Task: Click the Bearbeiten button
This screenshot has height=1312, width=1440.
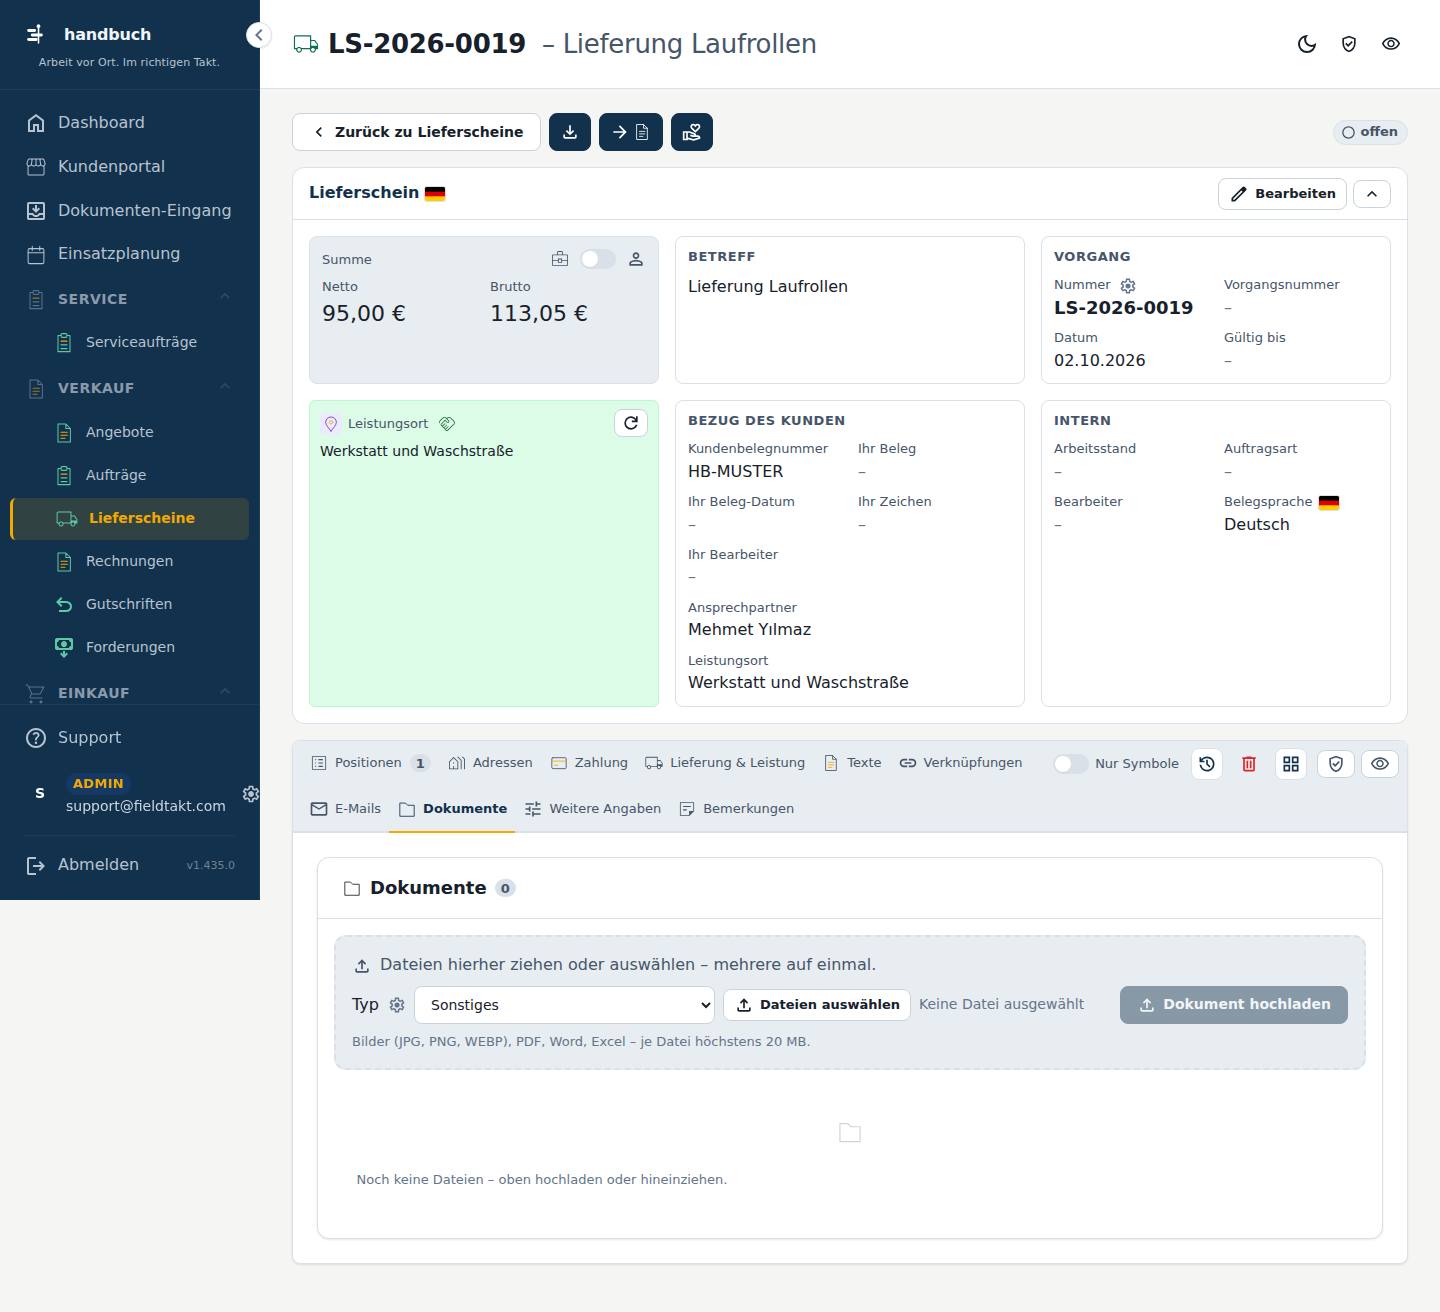Action: pyautogui.click(x=1282, y=194)
